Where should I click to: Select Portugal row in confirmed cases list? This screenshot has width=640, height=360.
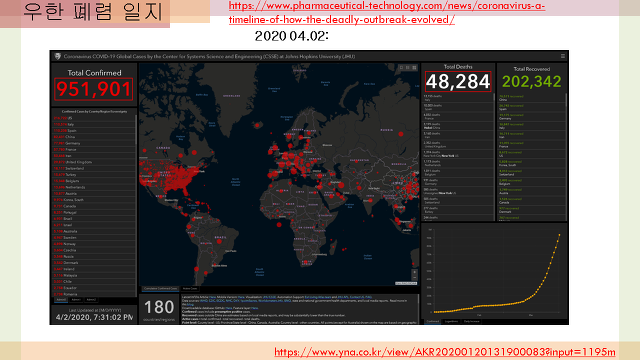click(94, 212)
